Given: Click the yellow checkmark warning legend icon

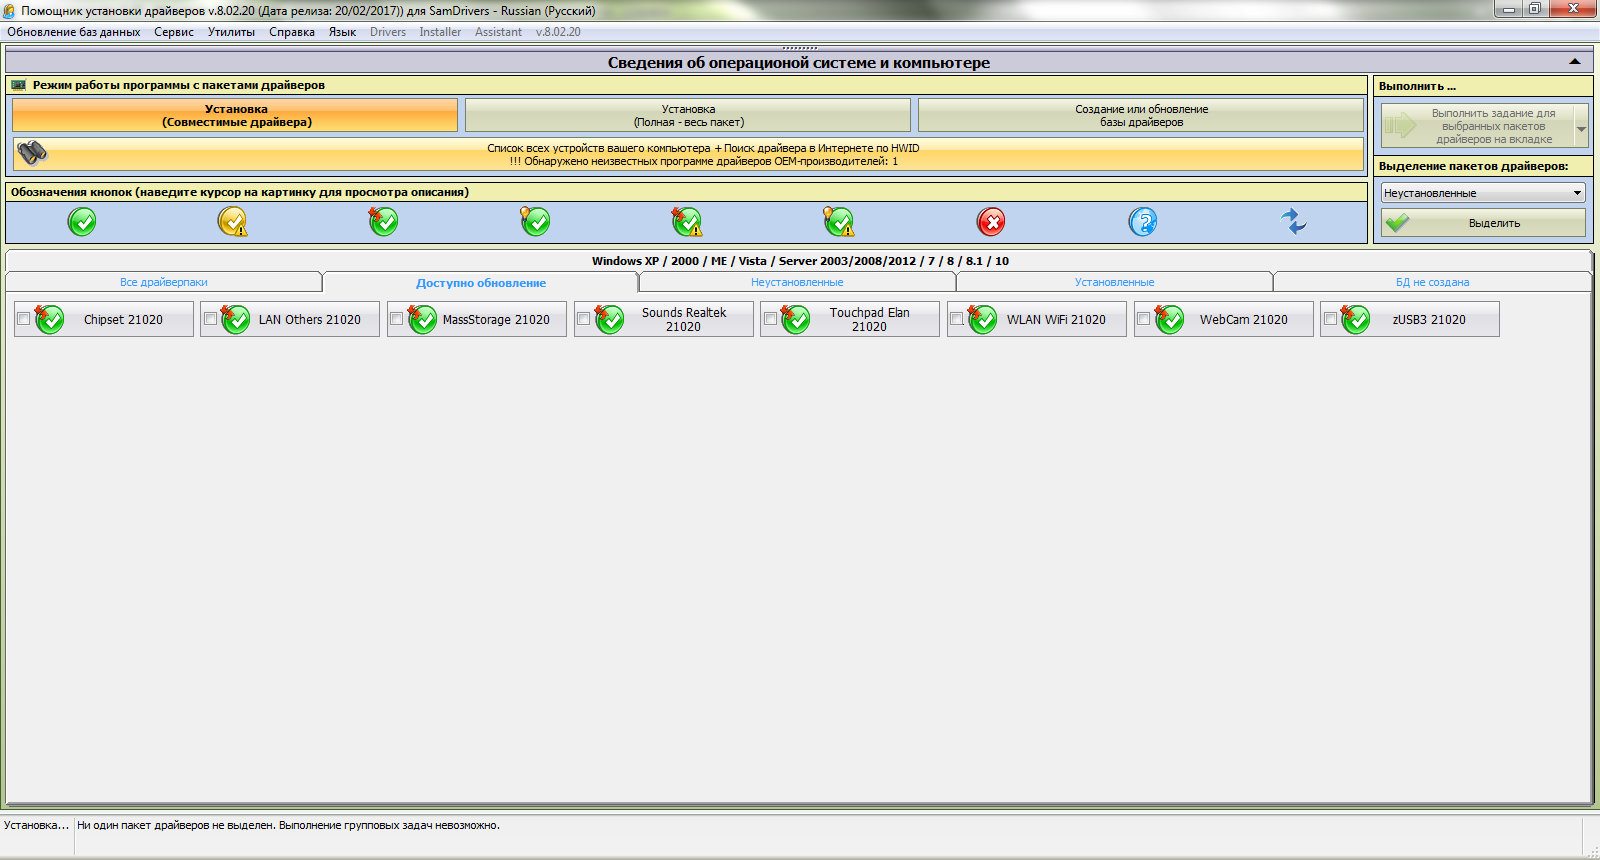Looking at the screenshot, I should click(232, 221).
